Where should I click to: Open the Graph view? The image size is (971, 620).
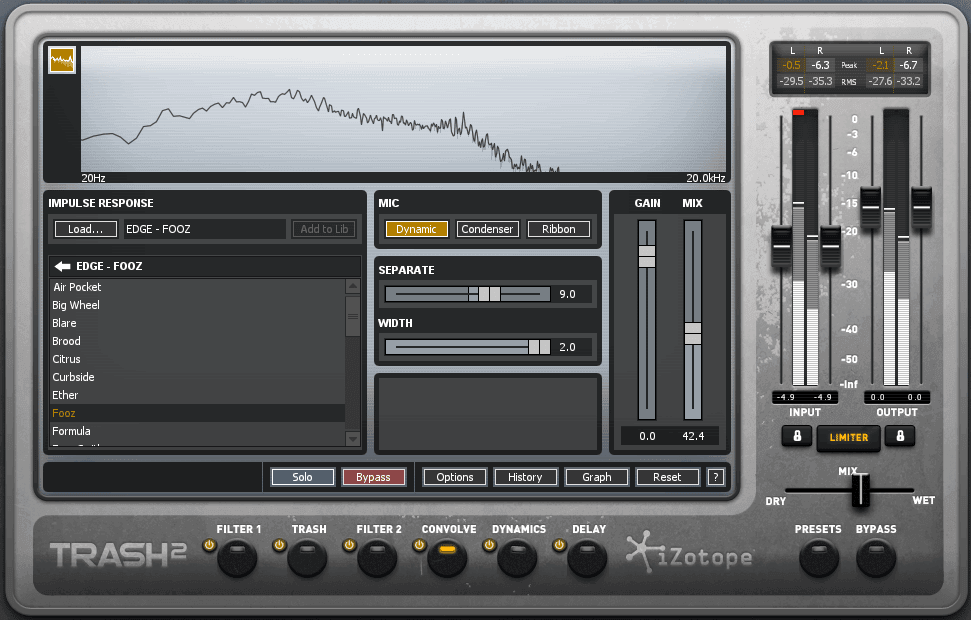point(596,477)
